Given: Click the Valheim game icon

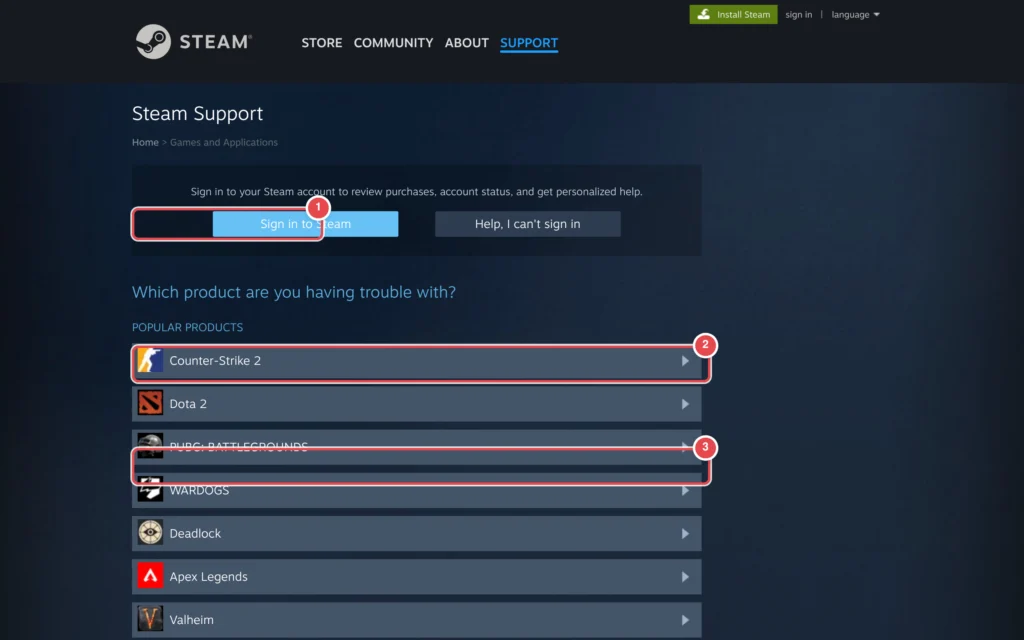Looking at the screenshot, I should click(x=150, y=619).
